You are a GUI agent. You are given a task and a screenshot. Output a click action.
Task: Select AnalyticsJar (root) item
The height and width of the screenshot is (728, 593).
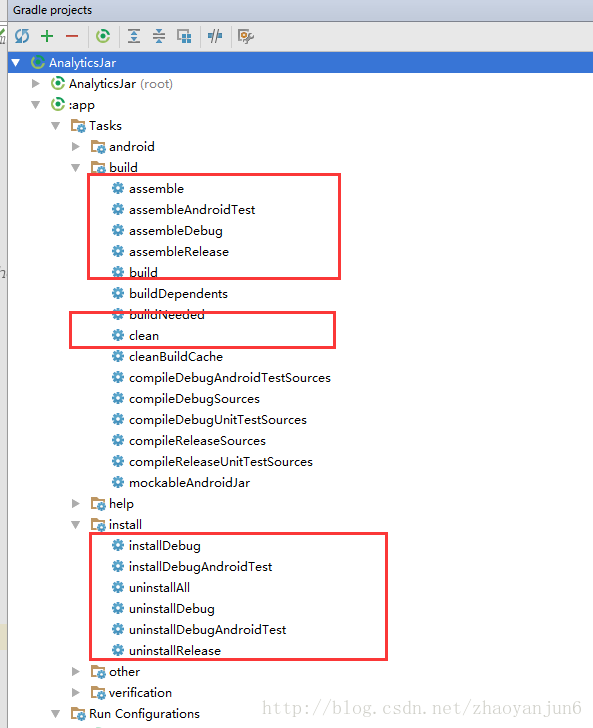pos(120,84)
